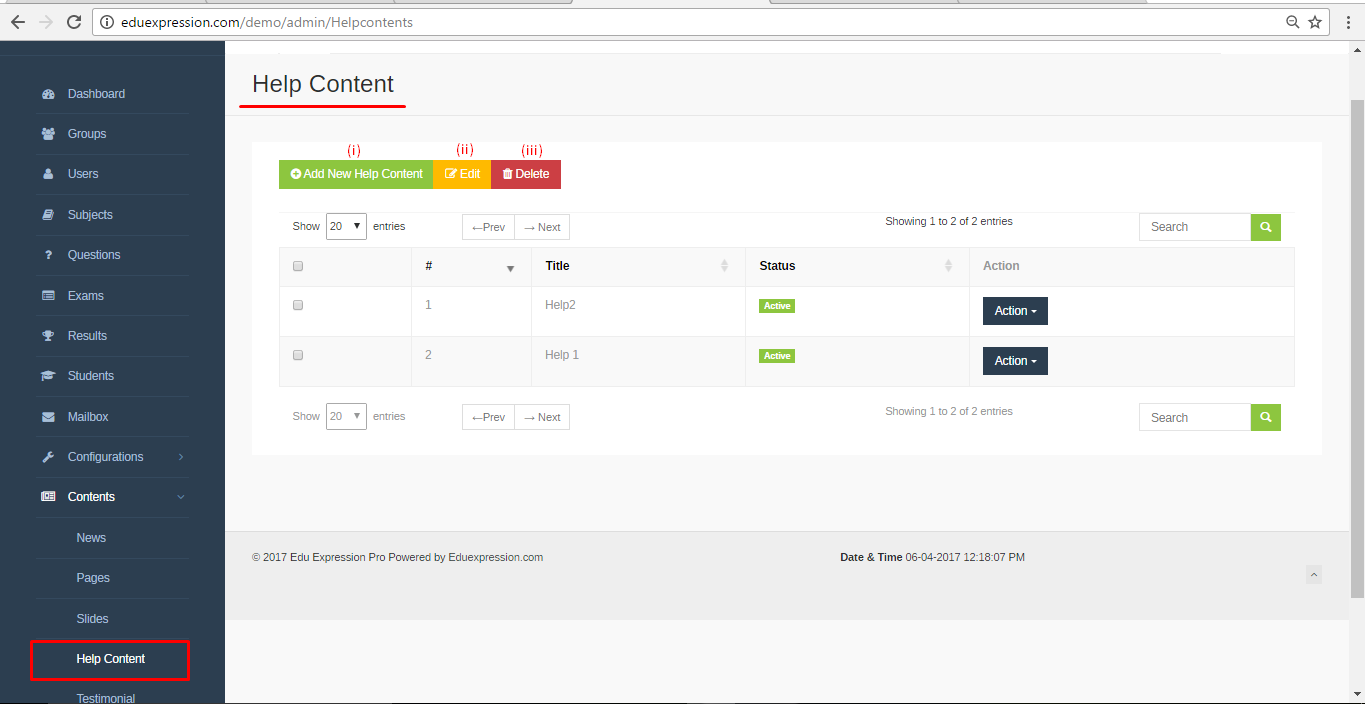
Task: Click the bottom green search magnifier button
Action: tap(1266, 417)
